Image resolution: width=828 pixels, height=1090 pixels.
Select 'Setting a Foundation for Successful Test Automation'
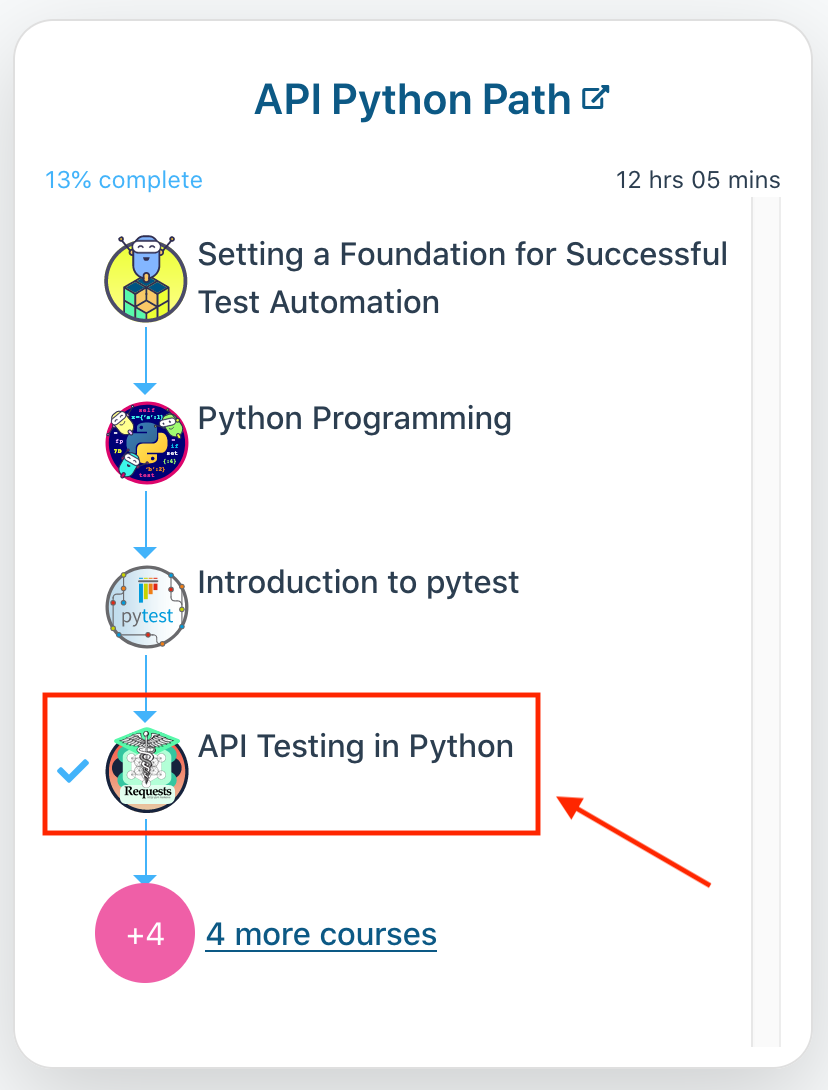click(x=462, y=278)
